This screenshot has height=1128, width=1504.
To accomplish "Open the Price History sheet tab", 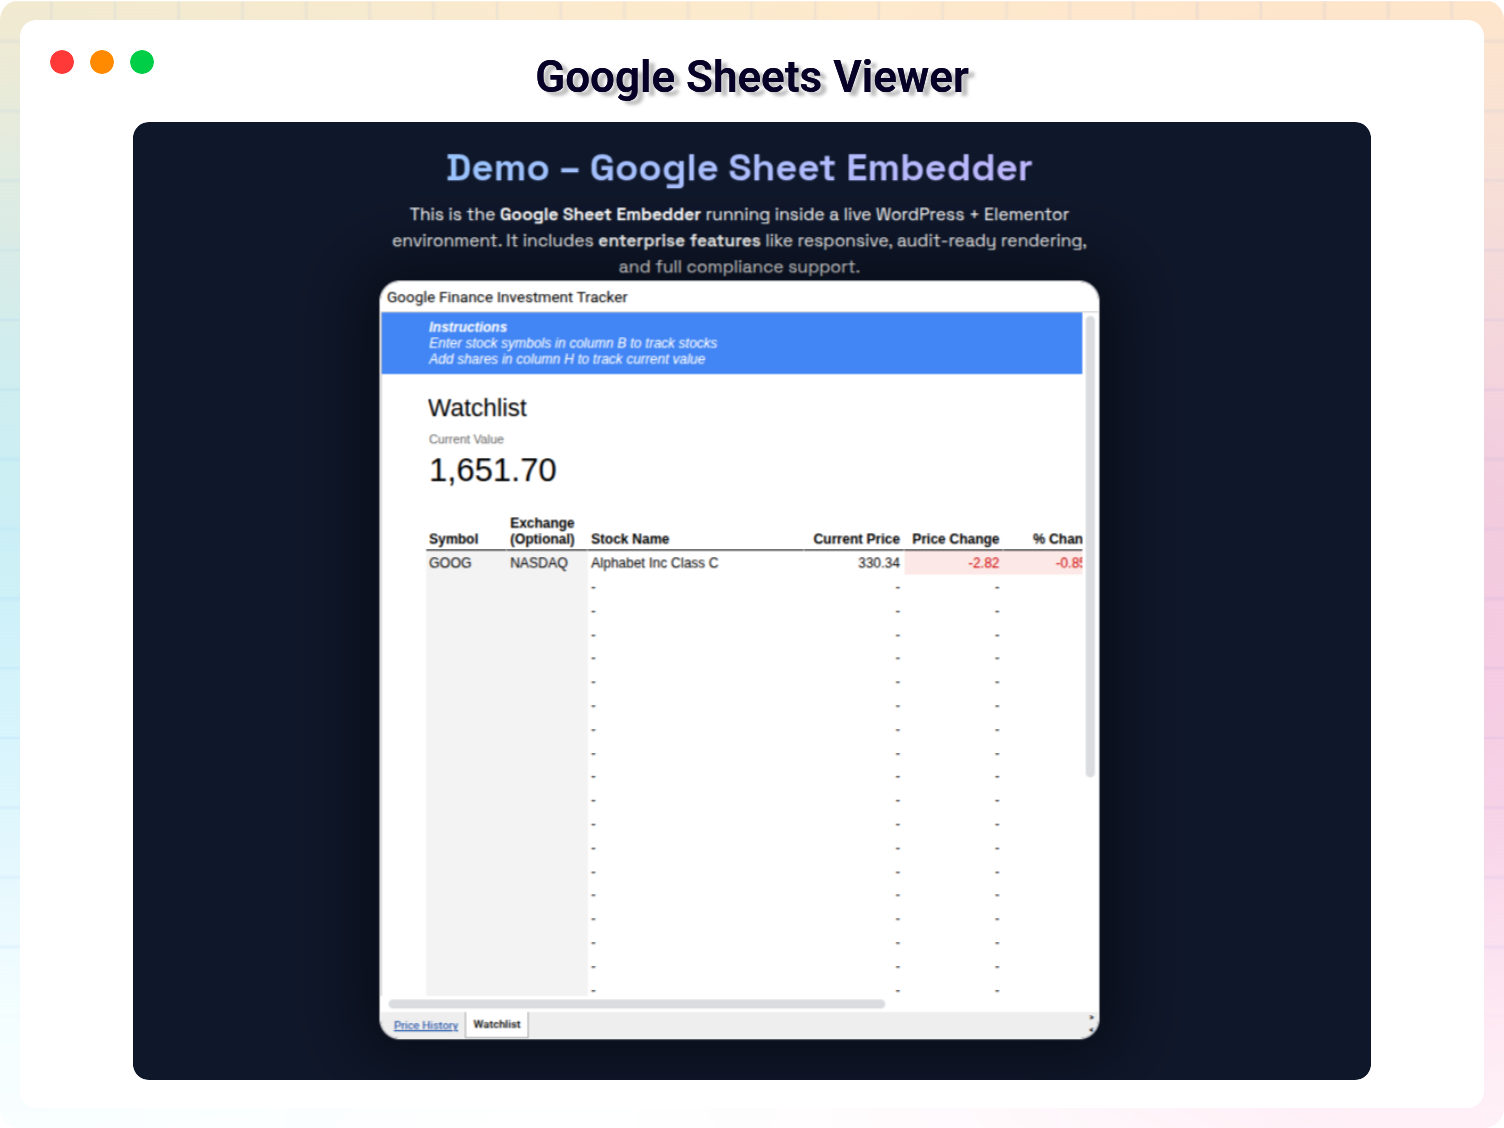I will pos(426,1025).
